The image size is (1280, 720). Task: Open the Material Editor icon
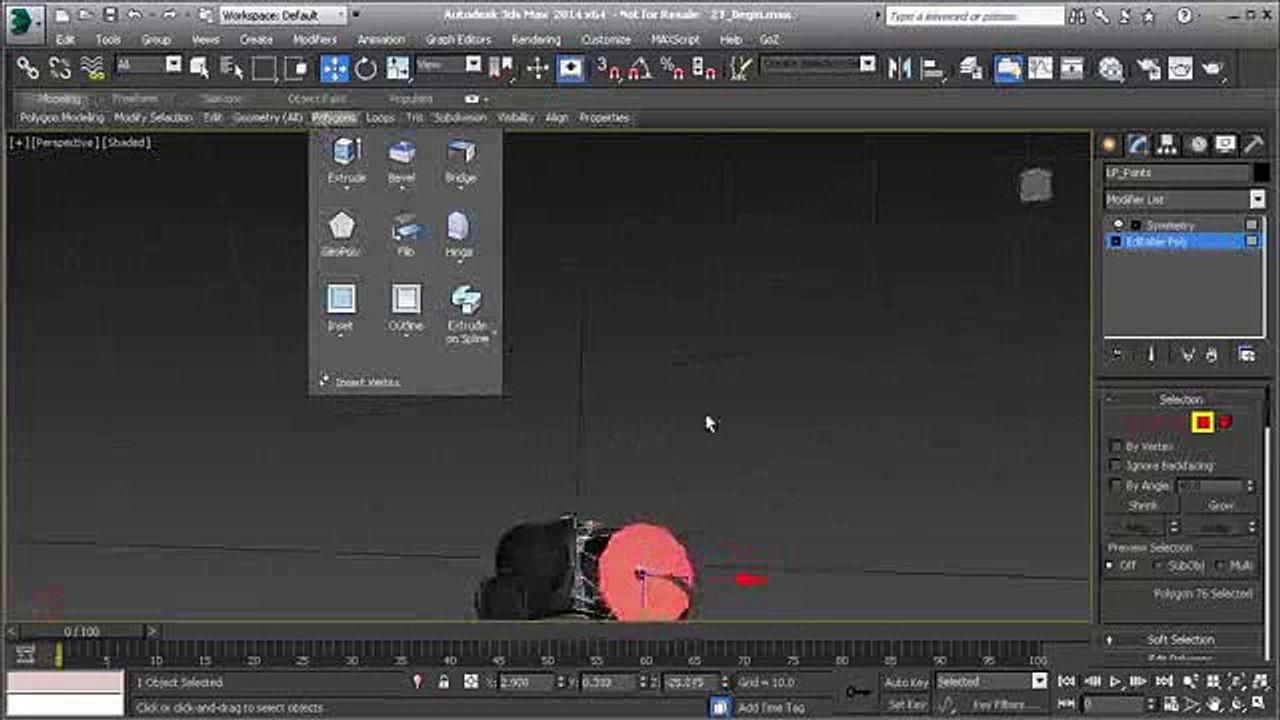[1111, 68]
